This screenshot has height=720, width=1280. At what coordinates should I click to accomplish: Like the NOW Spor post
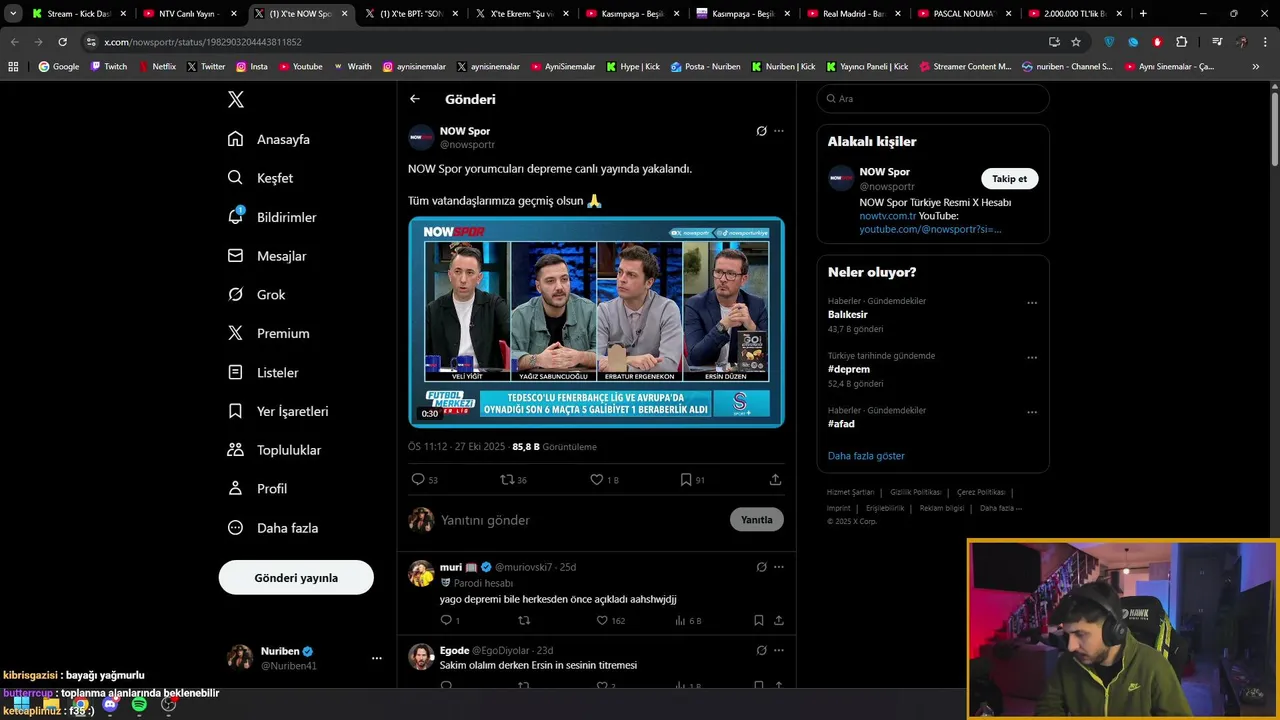[x=596, y=480]
